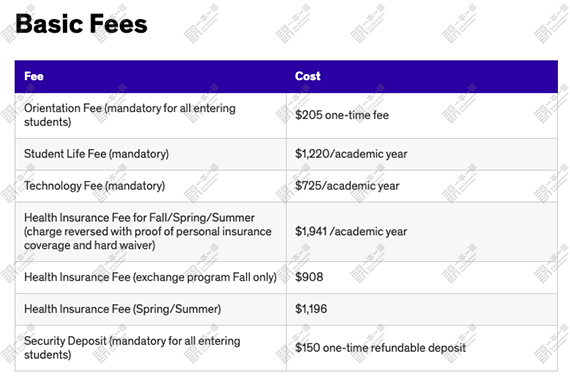Select Student Life Fee (mandatory) text

pos(96,154)
